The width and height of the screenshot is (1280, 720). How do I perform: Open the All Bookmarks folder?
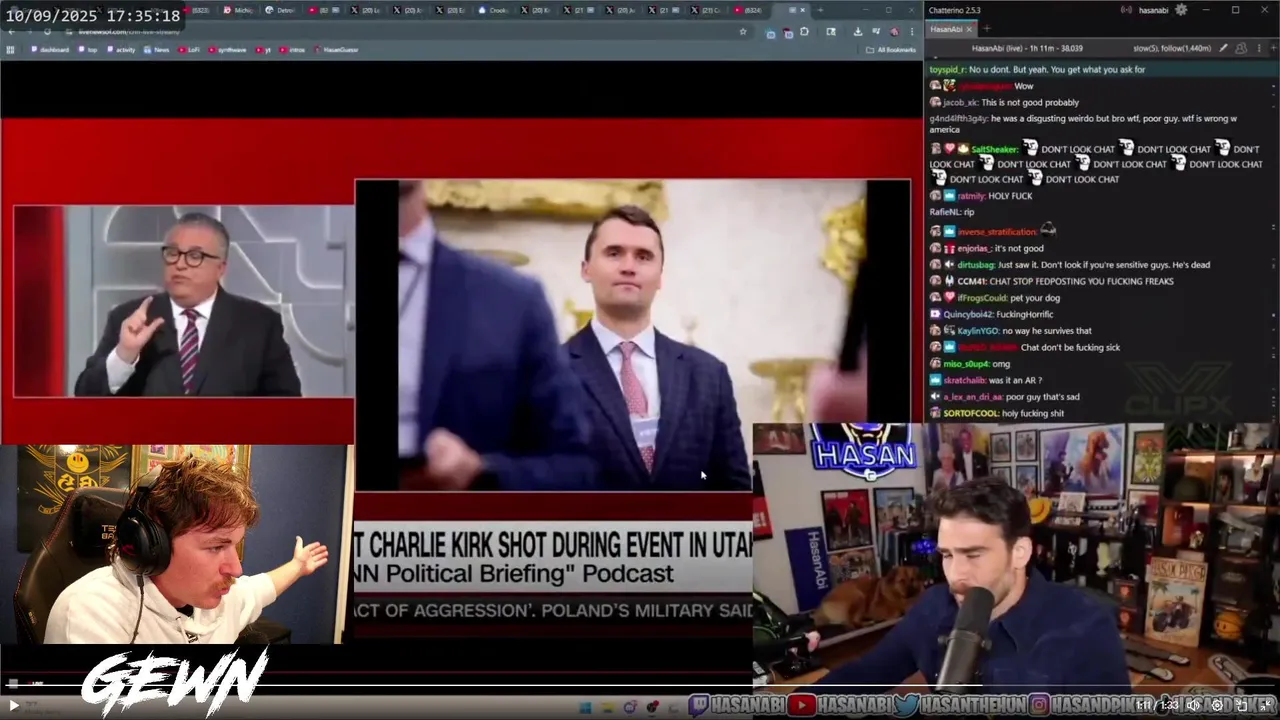coord(891,49)
